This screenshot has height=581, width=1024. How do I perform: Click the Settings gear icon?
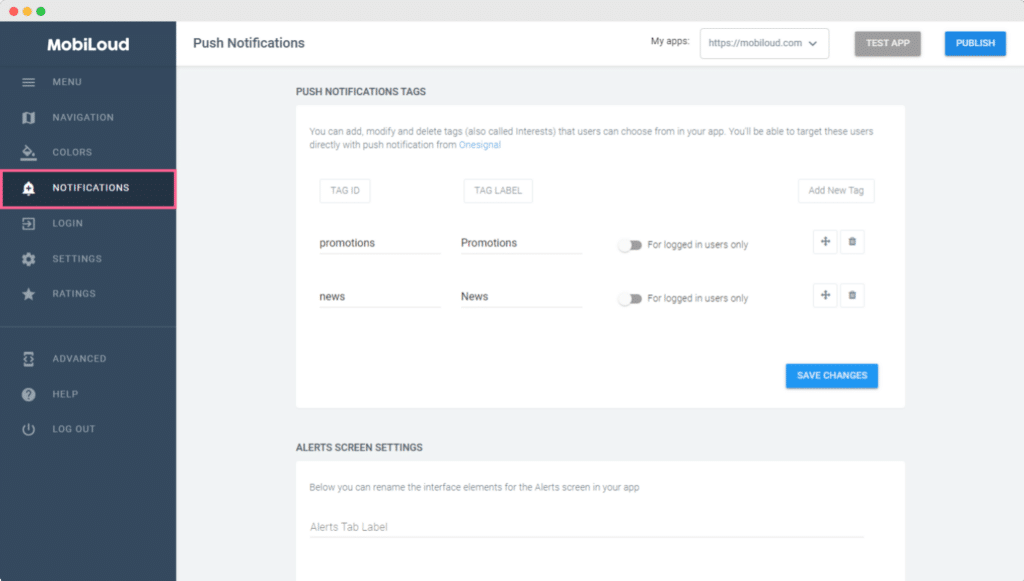[29, 259]
